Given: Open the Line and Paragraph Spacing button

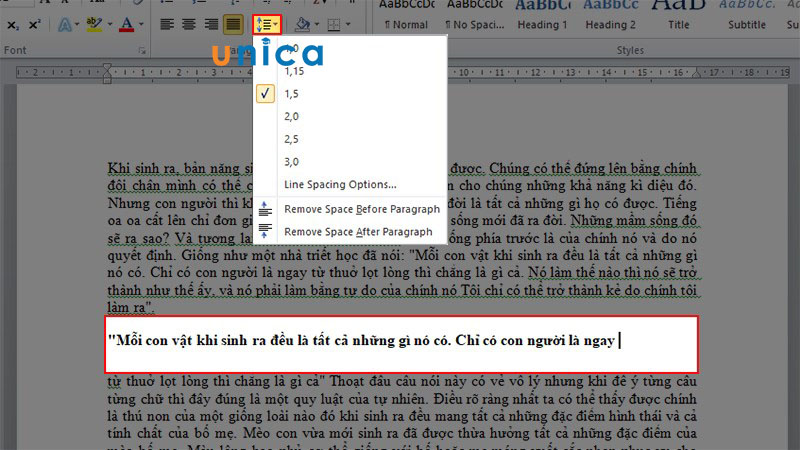Looking at the screenshot, I should 267,24.
